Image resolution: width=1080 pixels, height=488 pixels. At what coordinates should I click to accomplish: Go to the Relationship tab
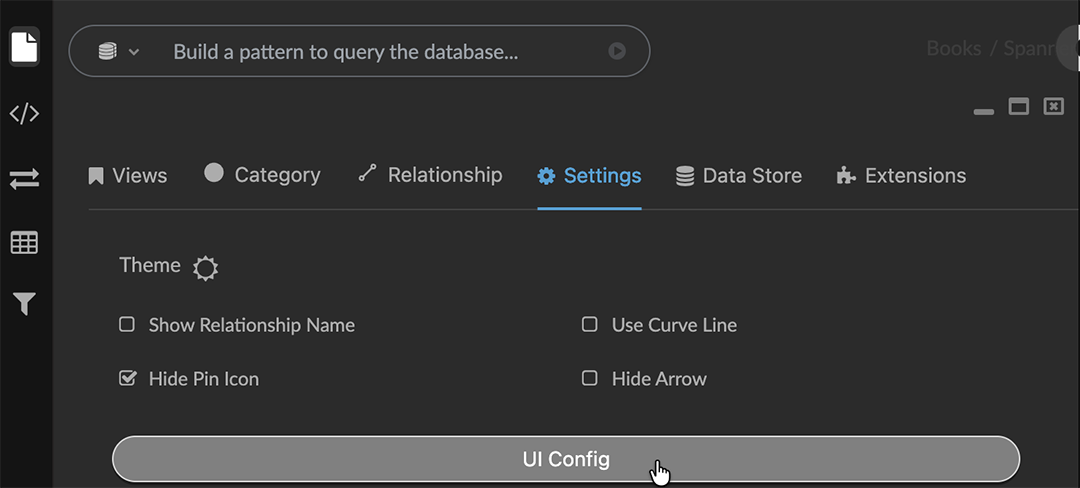(x=431, y=175)
